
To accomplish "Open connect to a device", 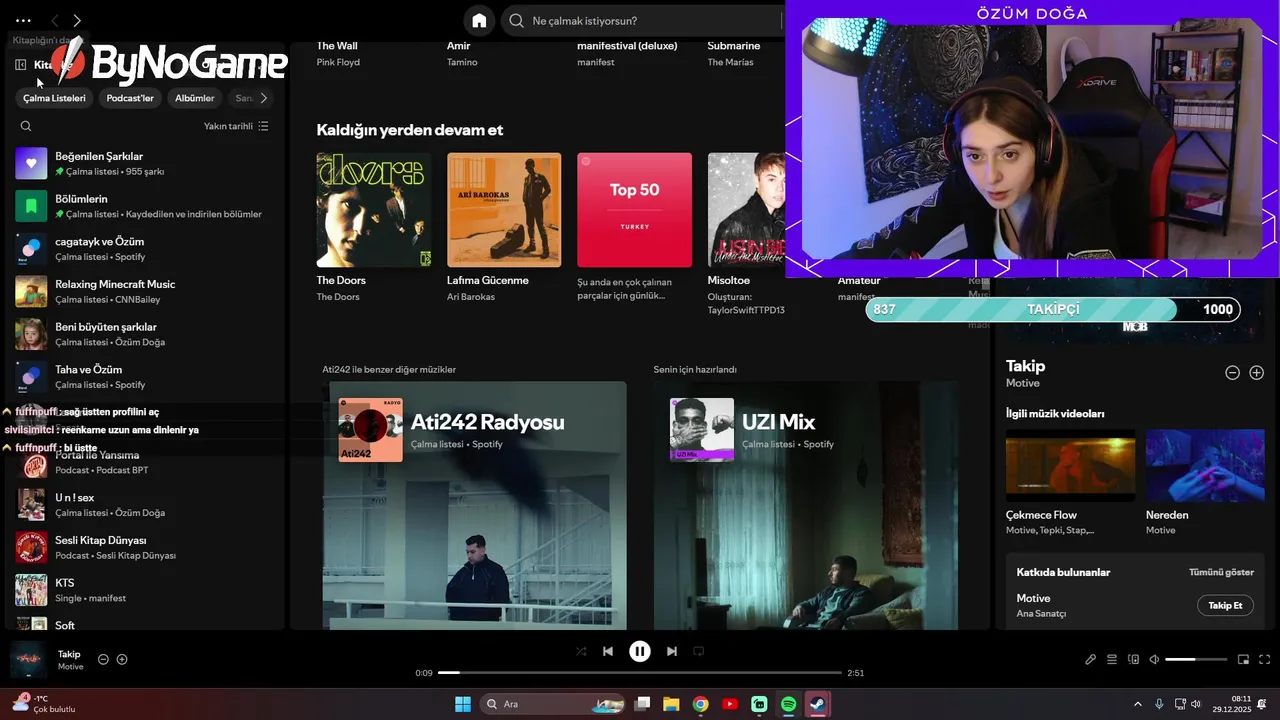I will click(x=1133, y=659).
